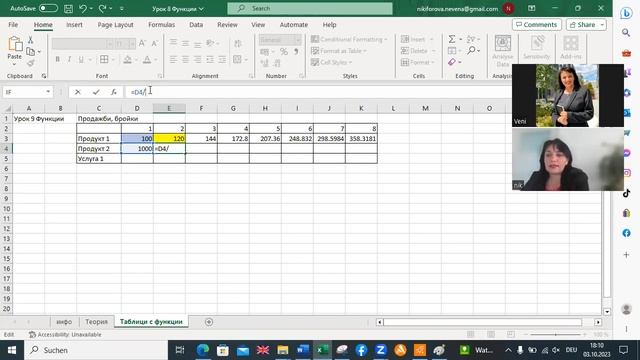Click the Find and Select magnifier icon
Viewport: 640px width, 360px height.
coord(471,51)
